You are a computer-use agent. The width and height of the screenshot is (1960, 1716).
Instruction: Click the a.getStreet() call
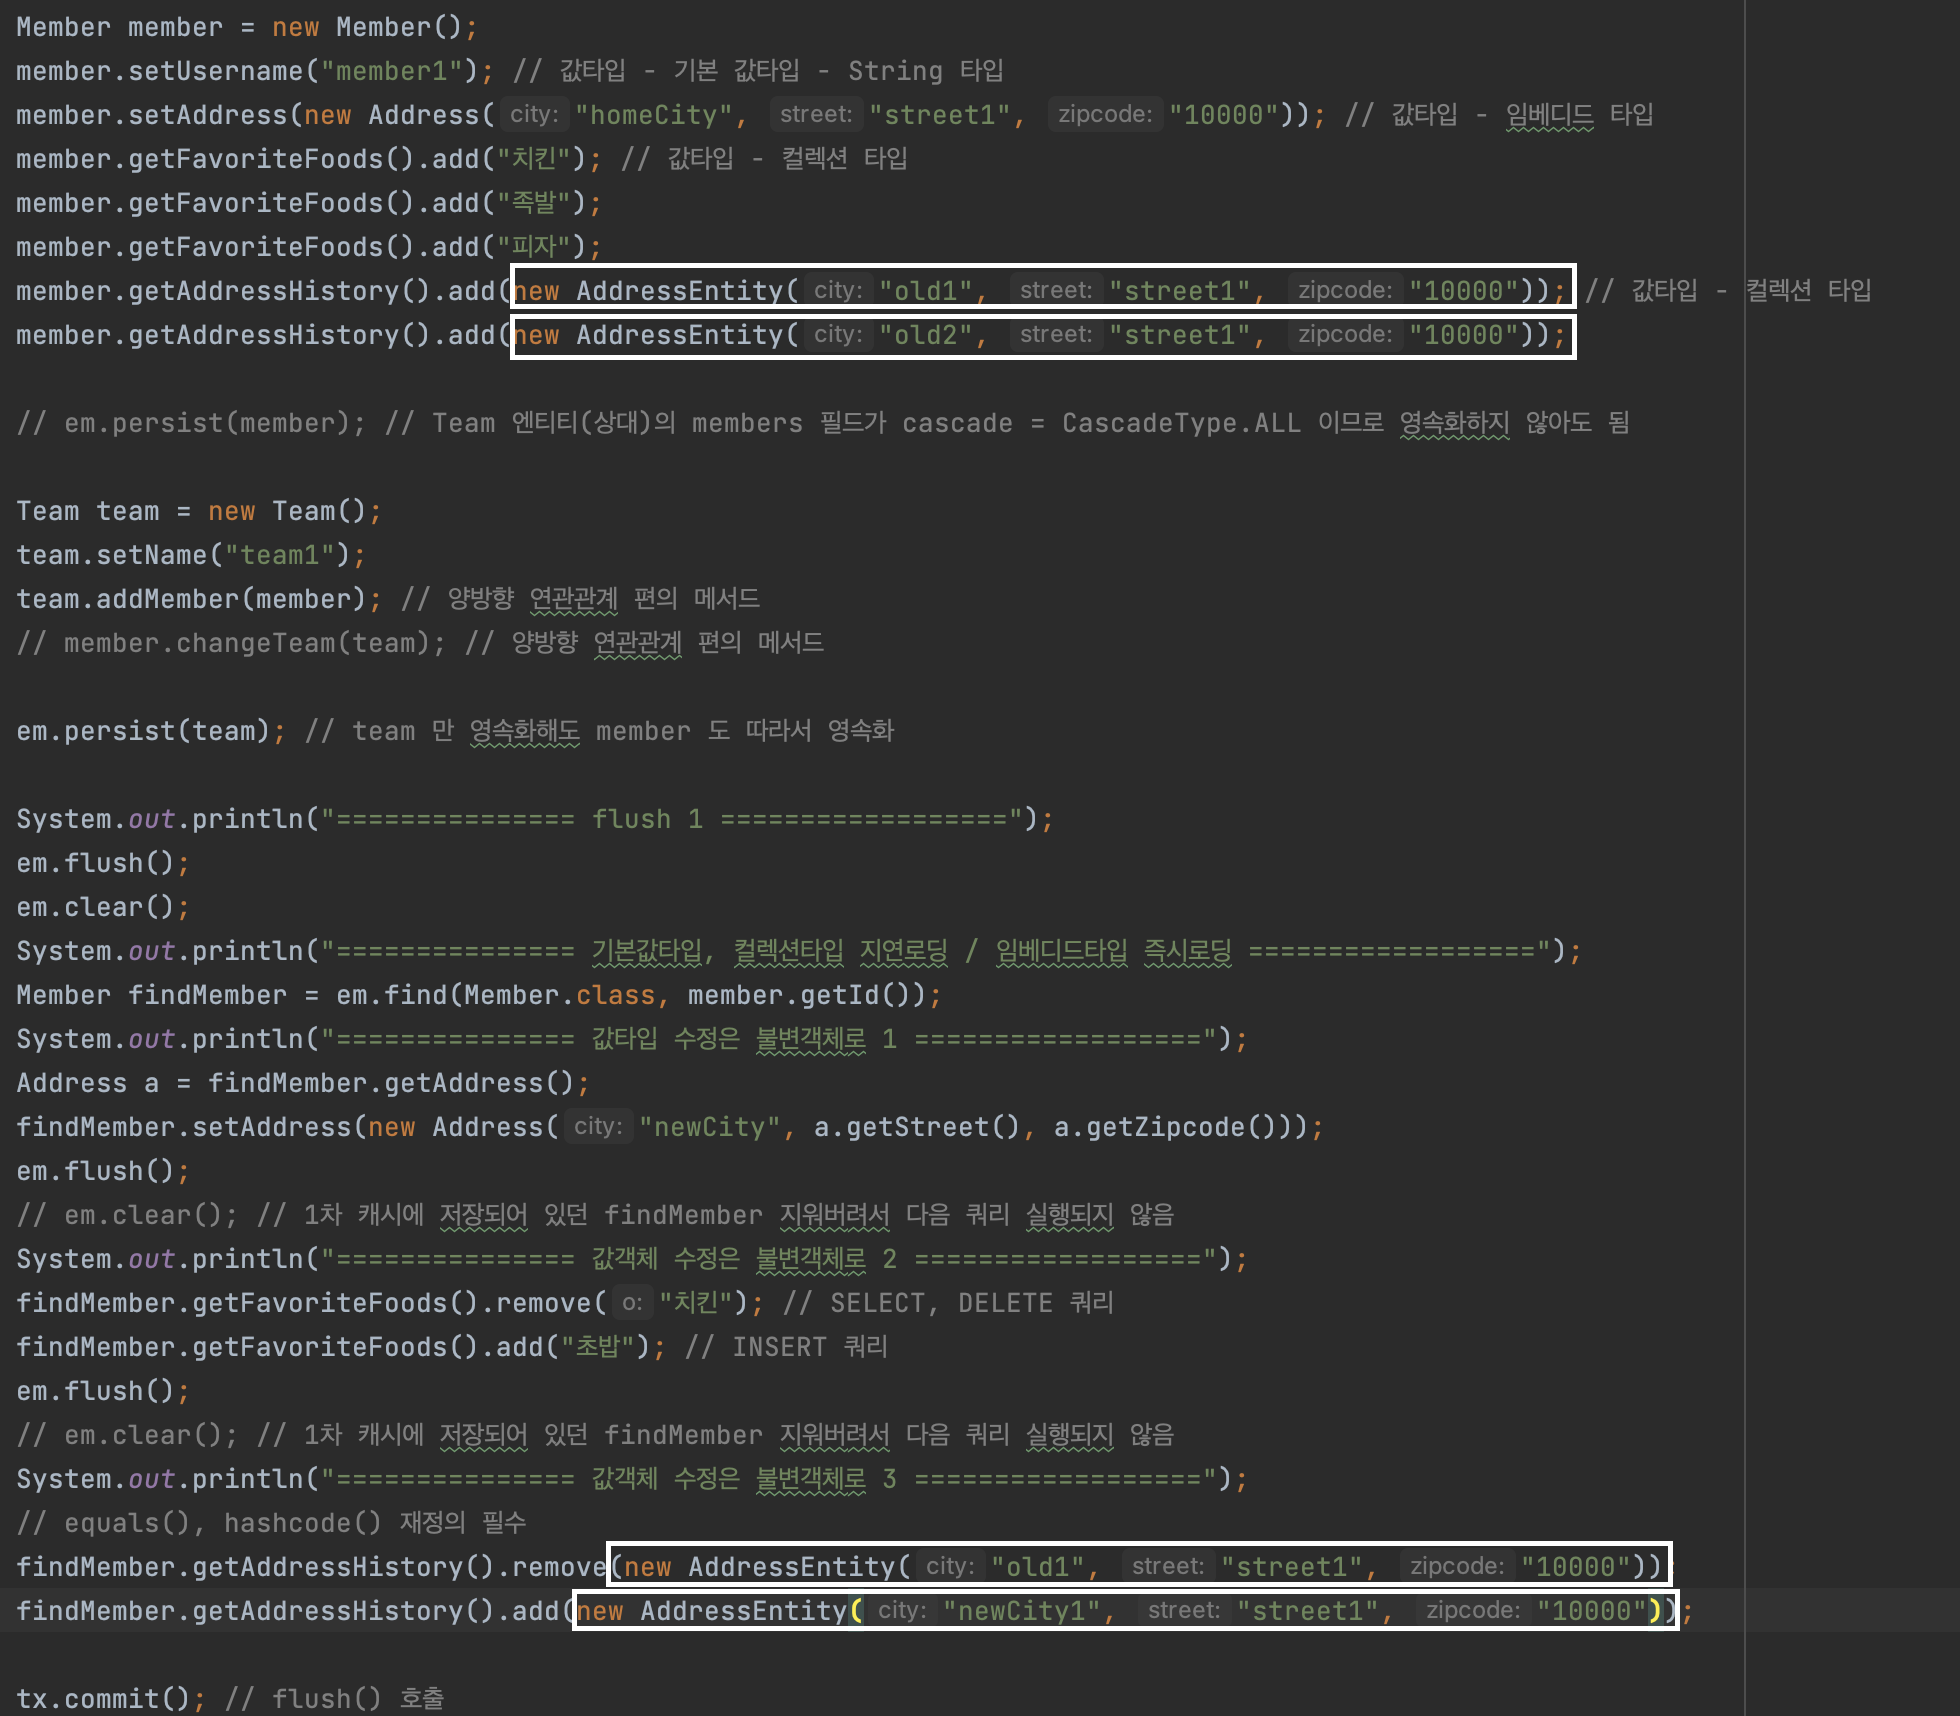pyautogui.click(x=918, y=1127)
